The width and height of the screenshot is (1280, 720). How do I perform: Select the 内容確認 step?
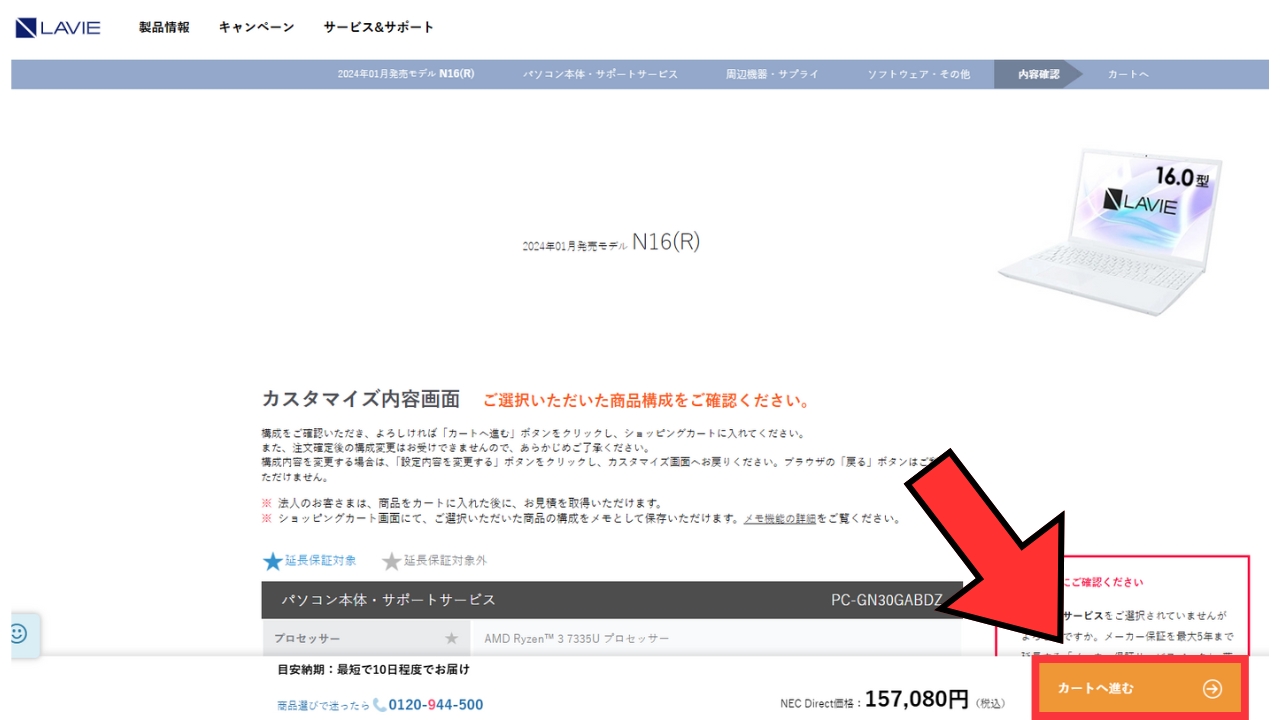coord(1038,75)
